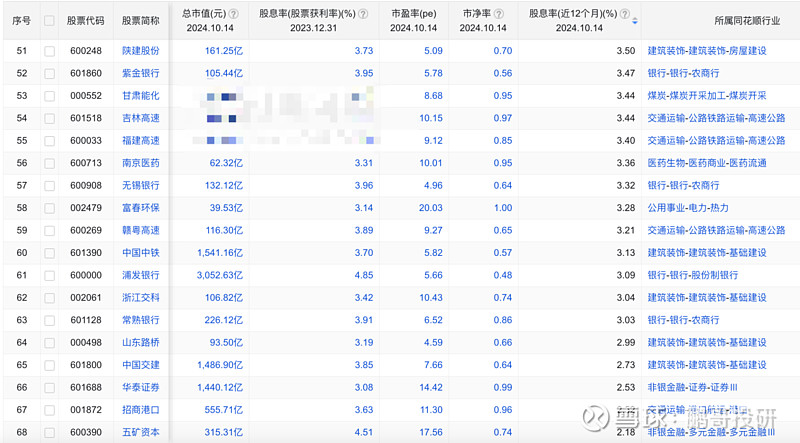The height and width of the screenshot is (443, 800).
Task: Open stock link 山东路桥
Action: click(141, 342)
